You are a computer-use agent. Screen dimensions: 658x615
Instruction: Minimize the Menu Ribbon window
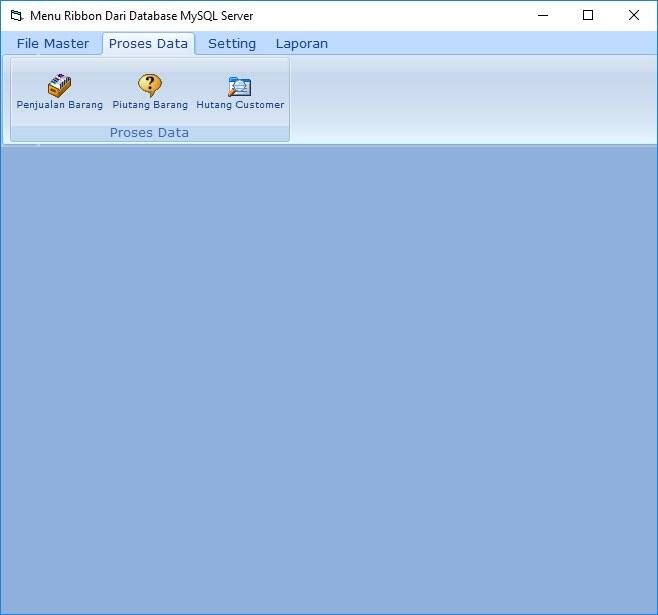[x=543, y=16]
